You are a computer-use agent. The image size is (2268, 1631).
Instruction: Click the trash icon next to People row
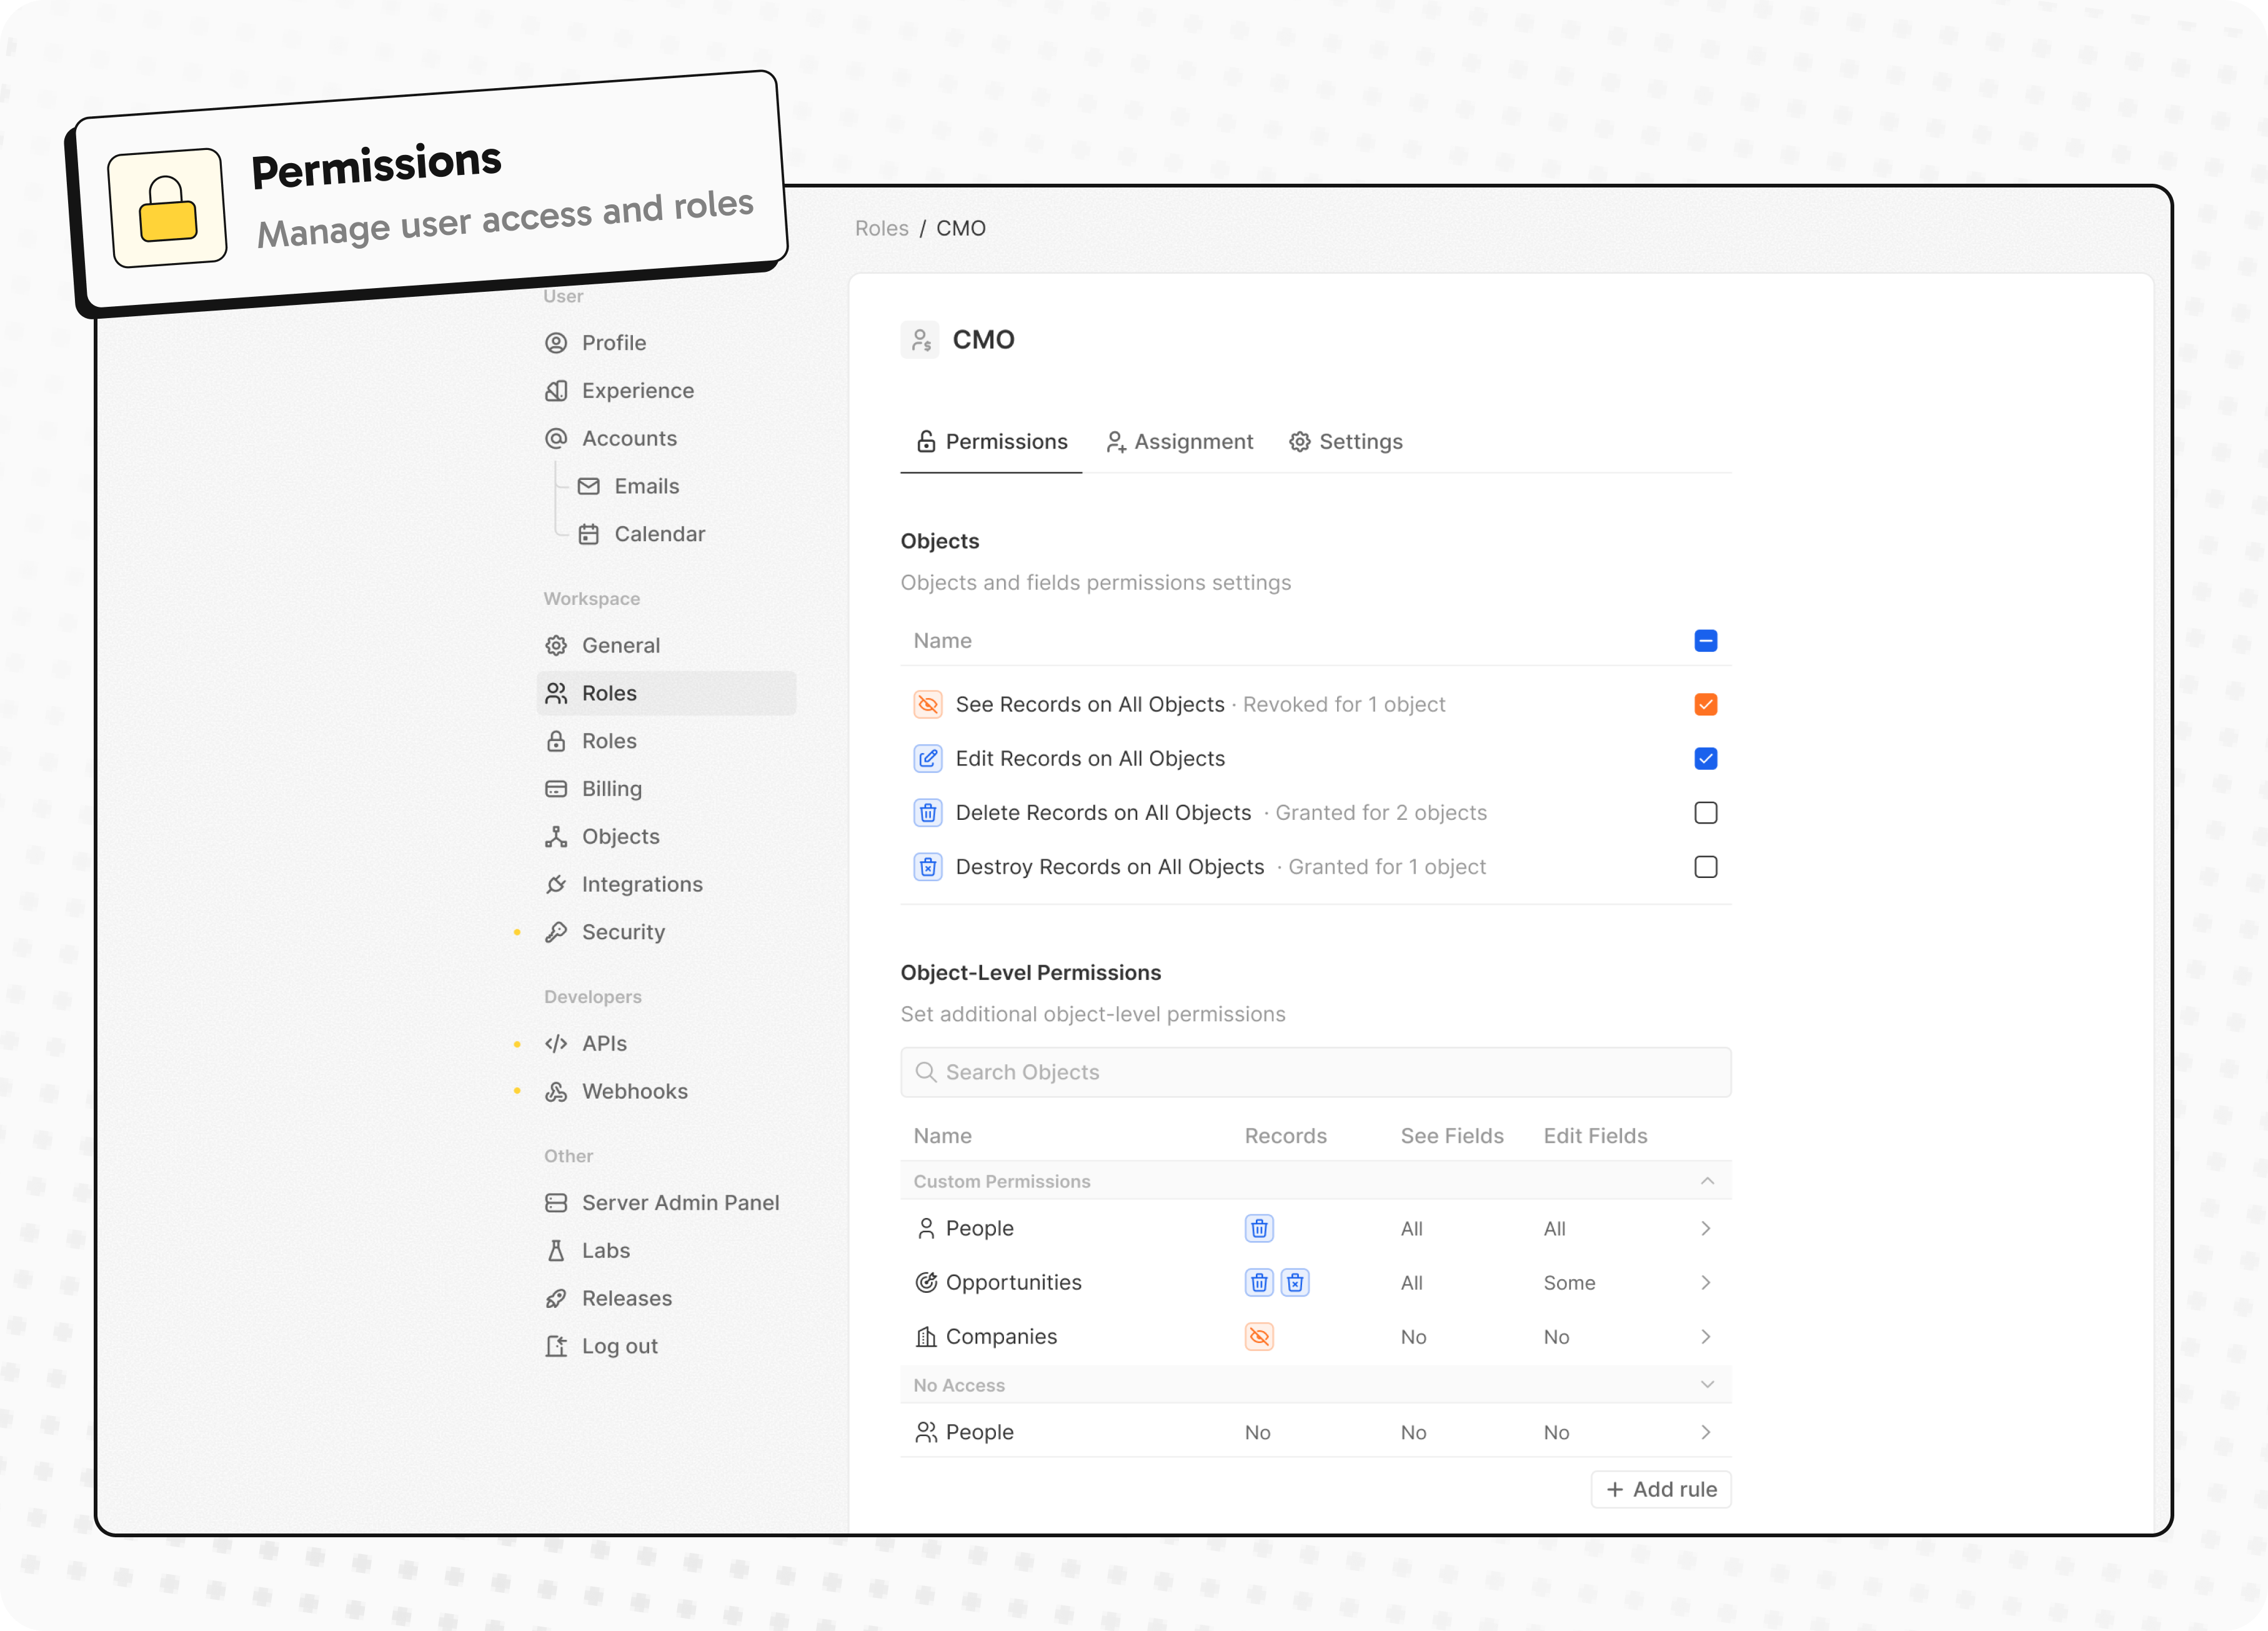click(x=1259, y=1228)
